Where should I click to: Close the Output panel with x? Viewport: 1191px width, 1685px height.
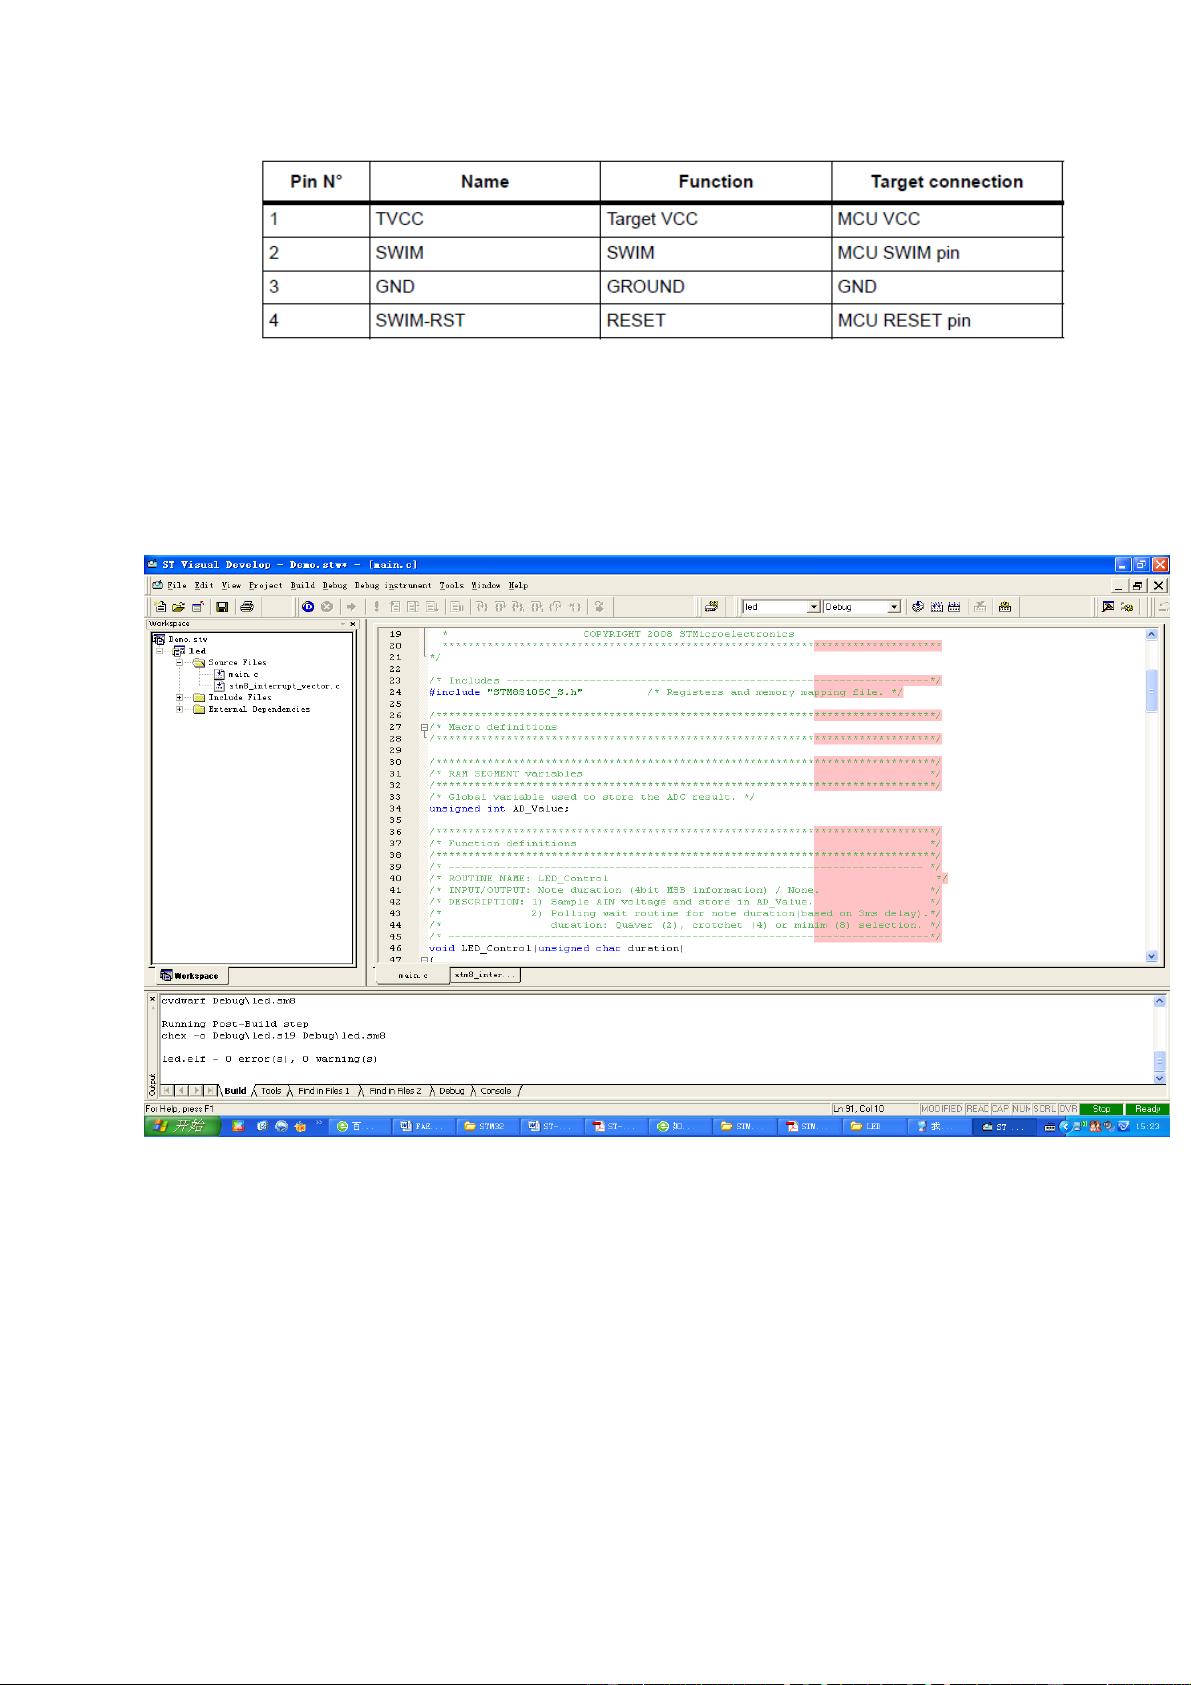click(x=152, y=999)
